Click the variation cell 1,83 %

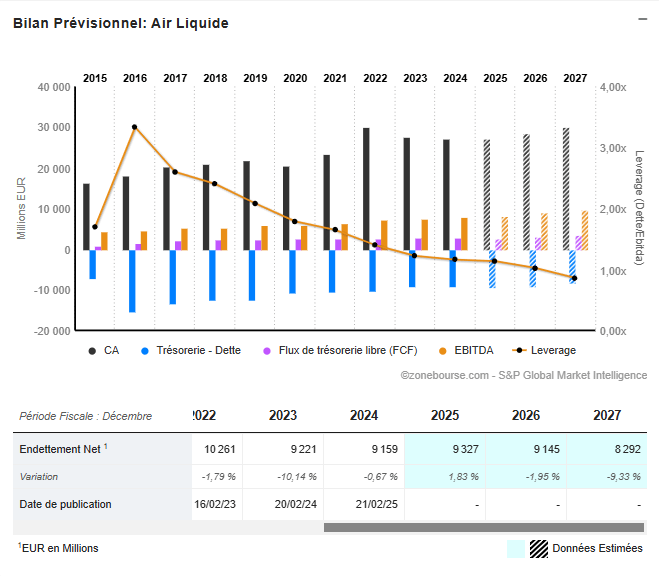point(463,477)
